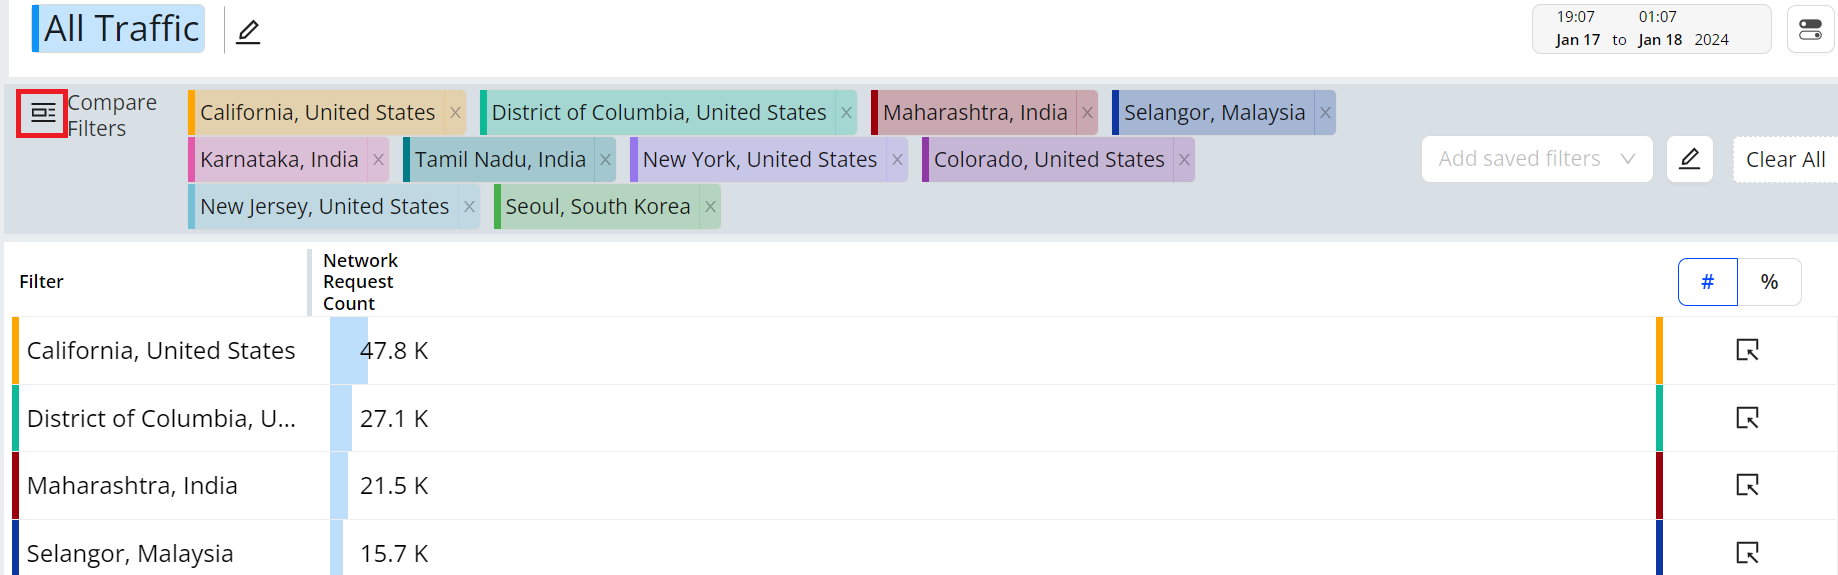1838x575 pixels.
Task: Click the California row orange color bar
Action: [16, 350]
